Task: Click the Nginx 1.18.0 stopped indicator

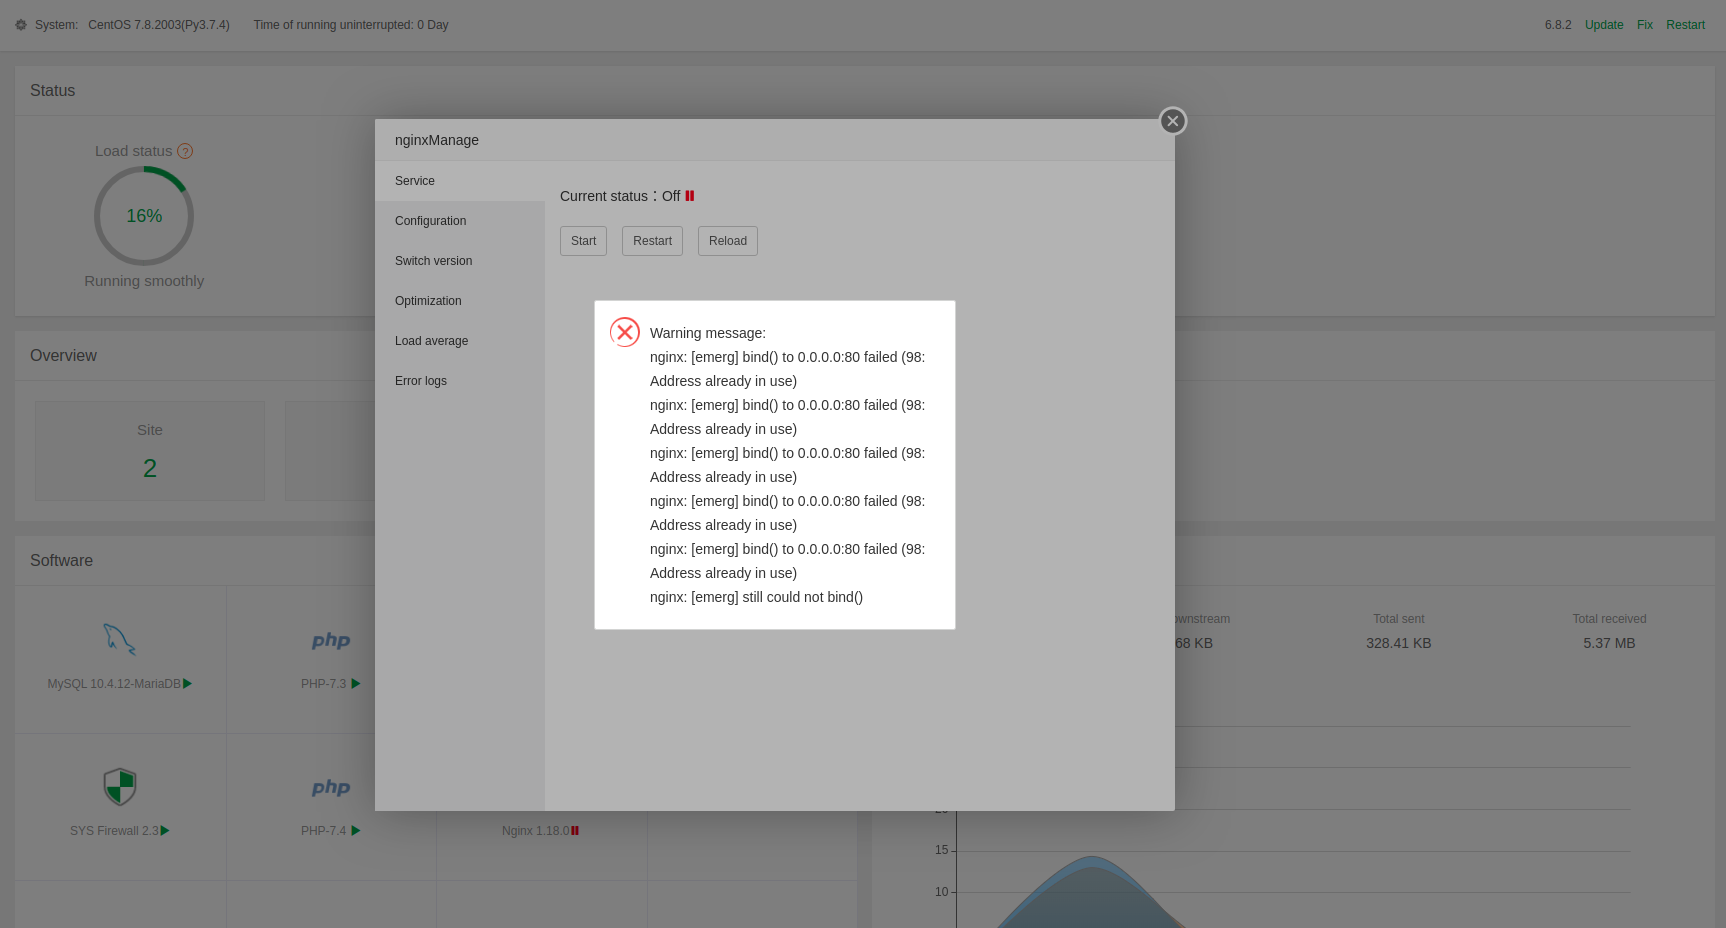Action: 575,831
